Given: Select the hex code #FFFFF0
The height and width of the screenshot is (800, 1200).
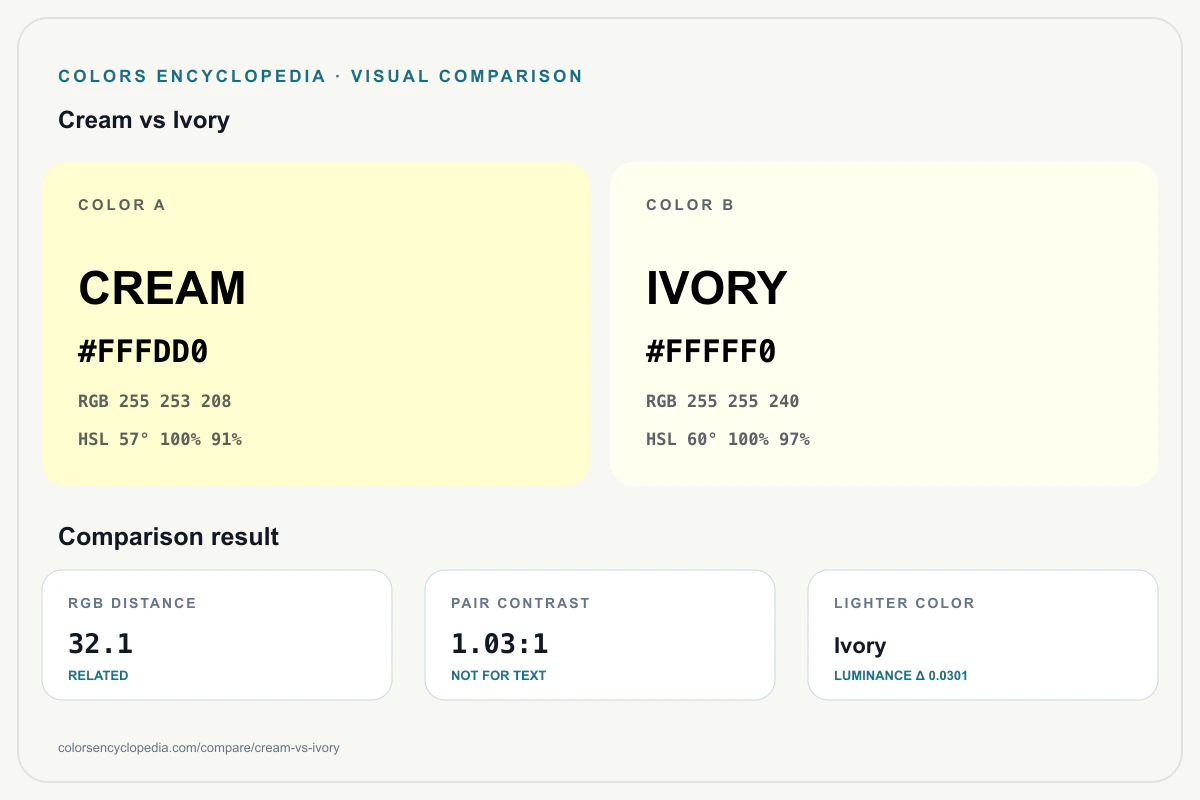Looking at the screenshot, I should pos(711,352).
